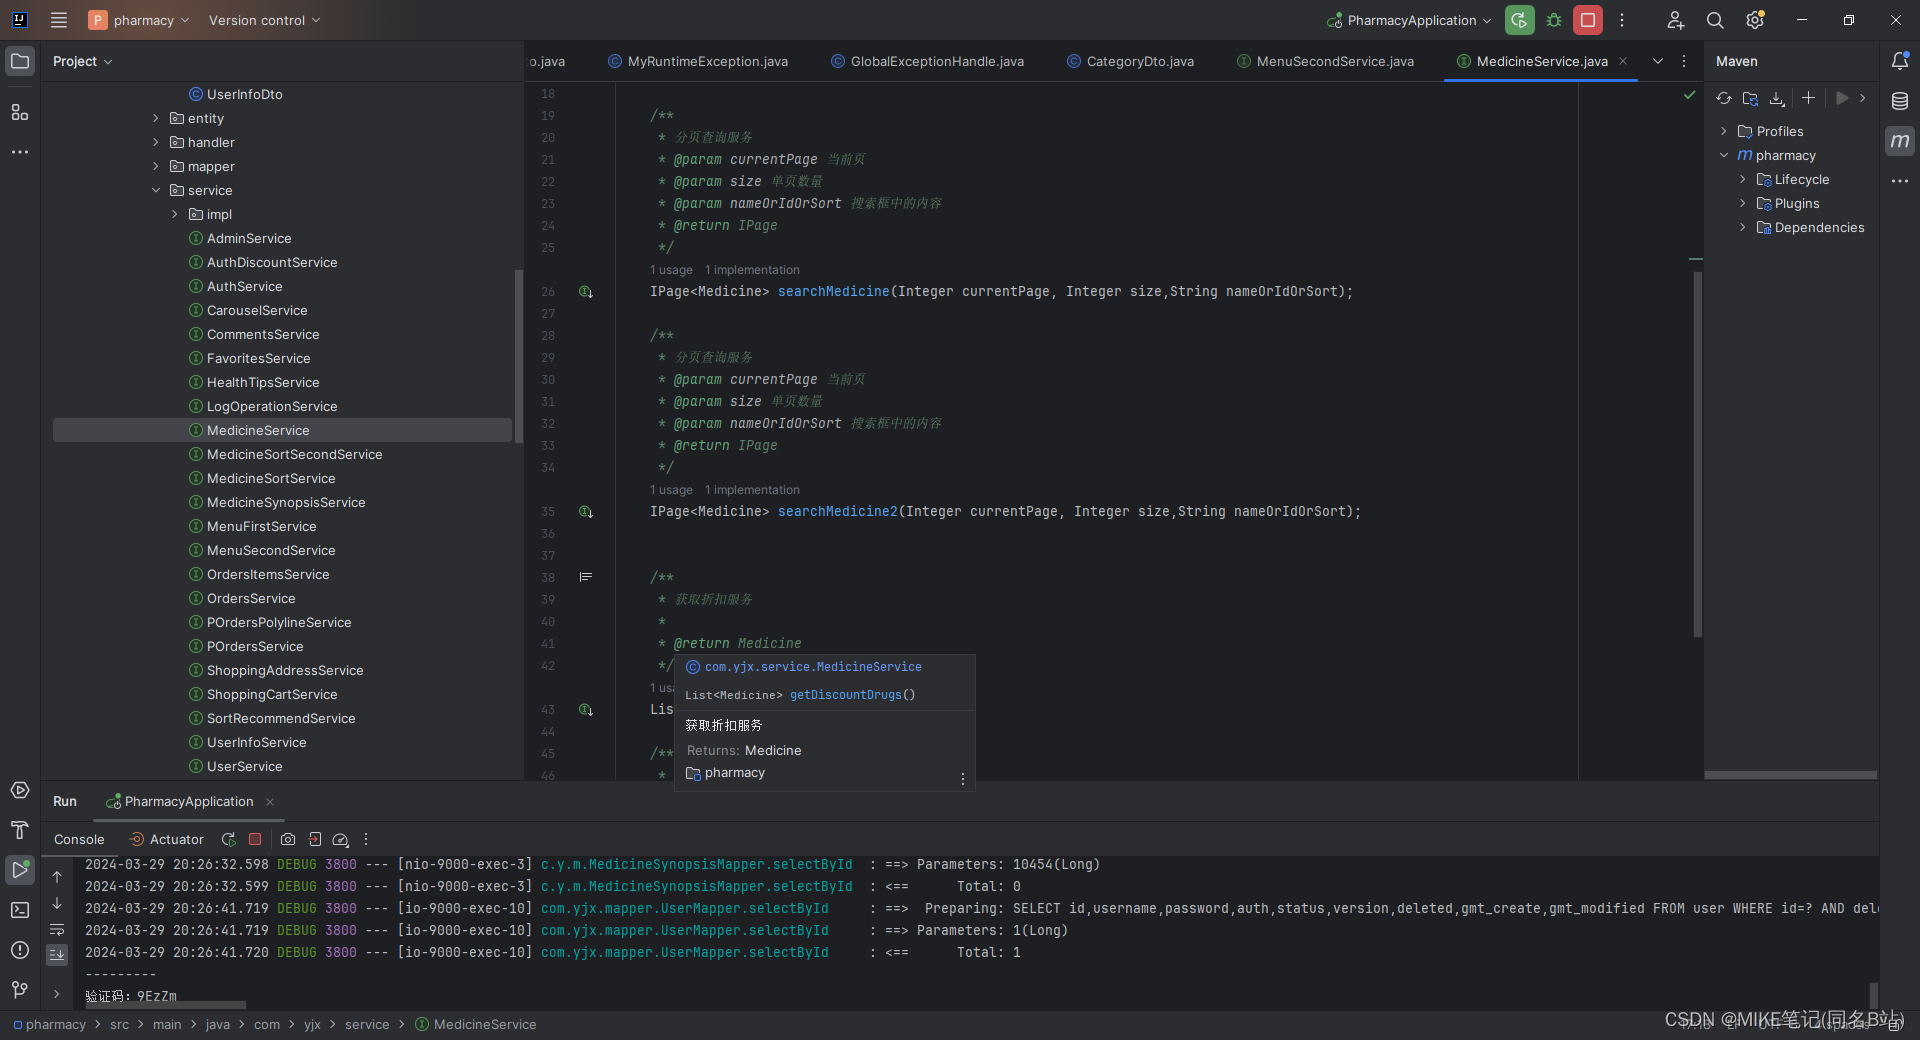Toggle soft-wrap in the console
The height and width of the screenshot is (1040, 1920).
[x=57, y=930]
